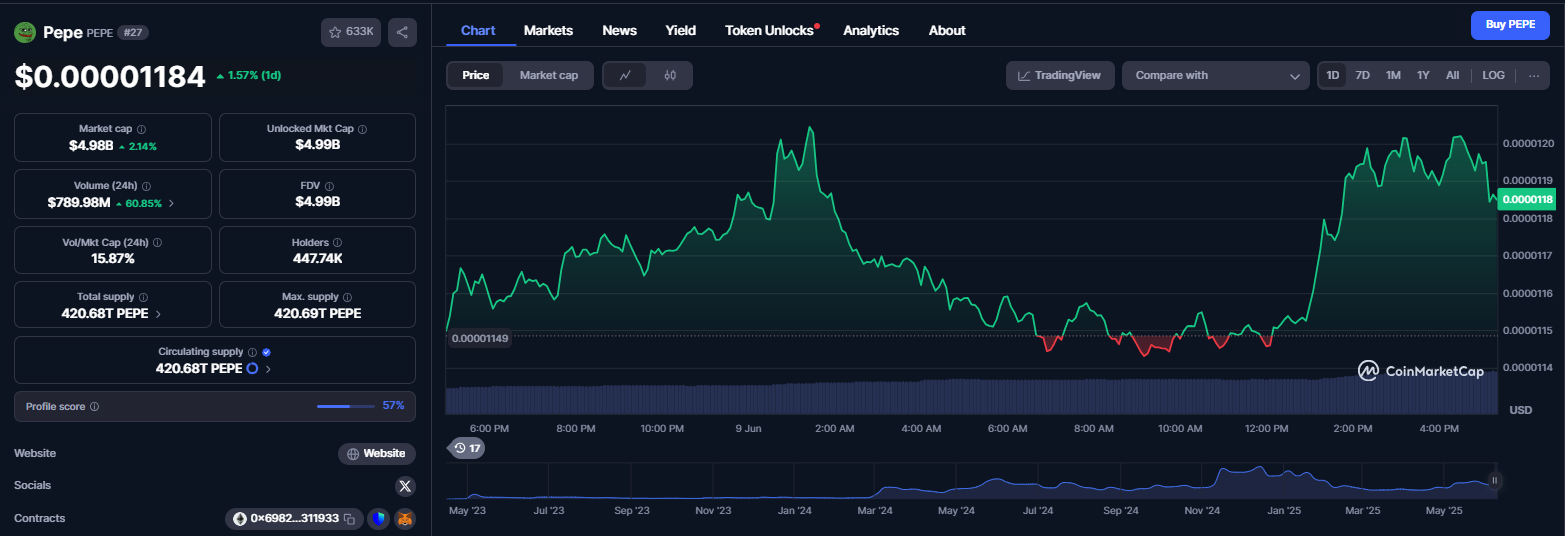Click the Website link button

point(377,454)
